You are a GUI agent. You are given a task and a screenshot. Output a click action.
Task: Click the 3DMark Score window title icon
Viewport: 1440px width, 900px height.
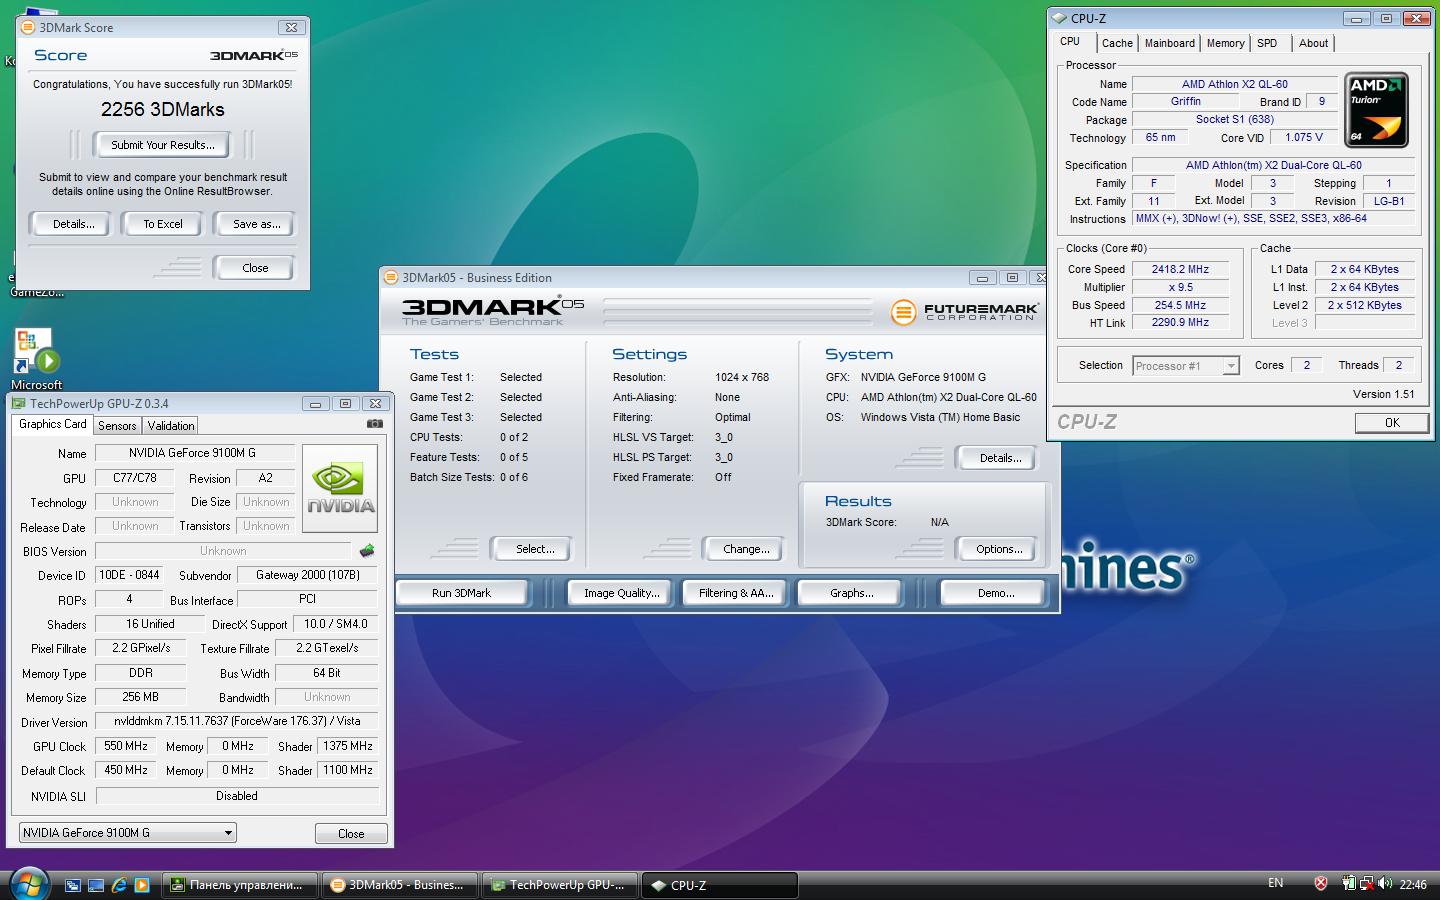28,27
